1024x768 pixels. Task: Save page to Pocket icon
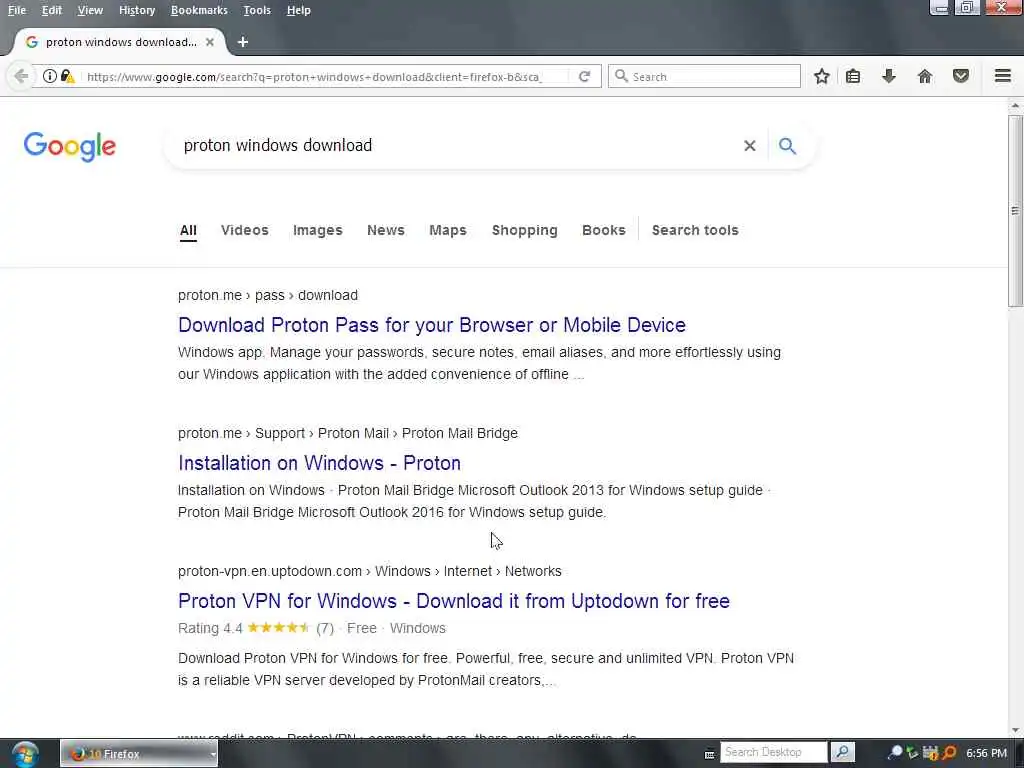[x=961, y=76]
